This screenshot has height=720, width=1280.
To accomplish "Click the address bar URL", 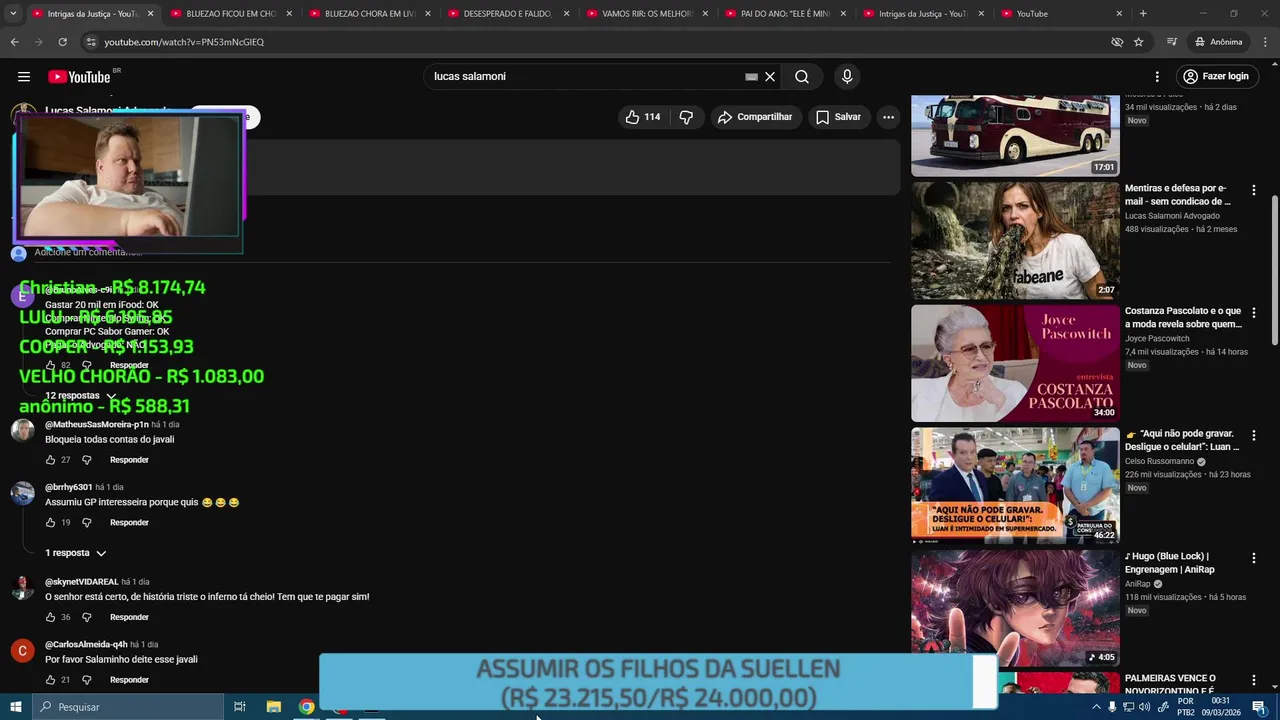I will tap(184, 42).
